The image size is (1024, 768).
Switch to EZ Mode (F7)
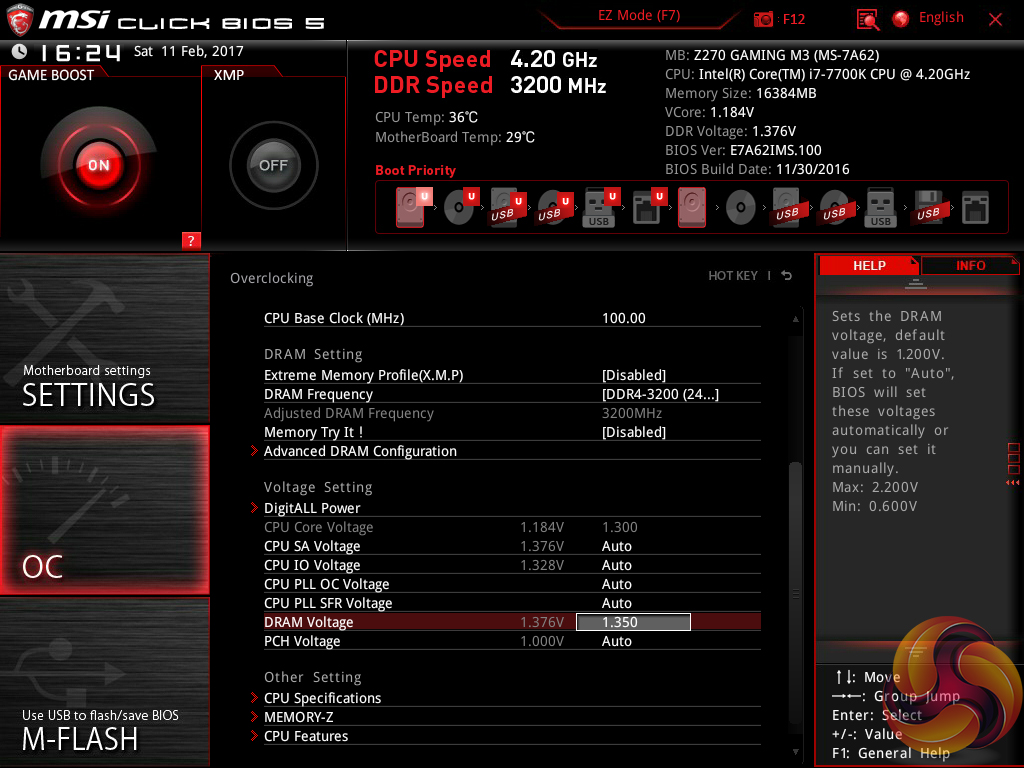639,16
